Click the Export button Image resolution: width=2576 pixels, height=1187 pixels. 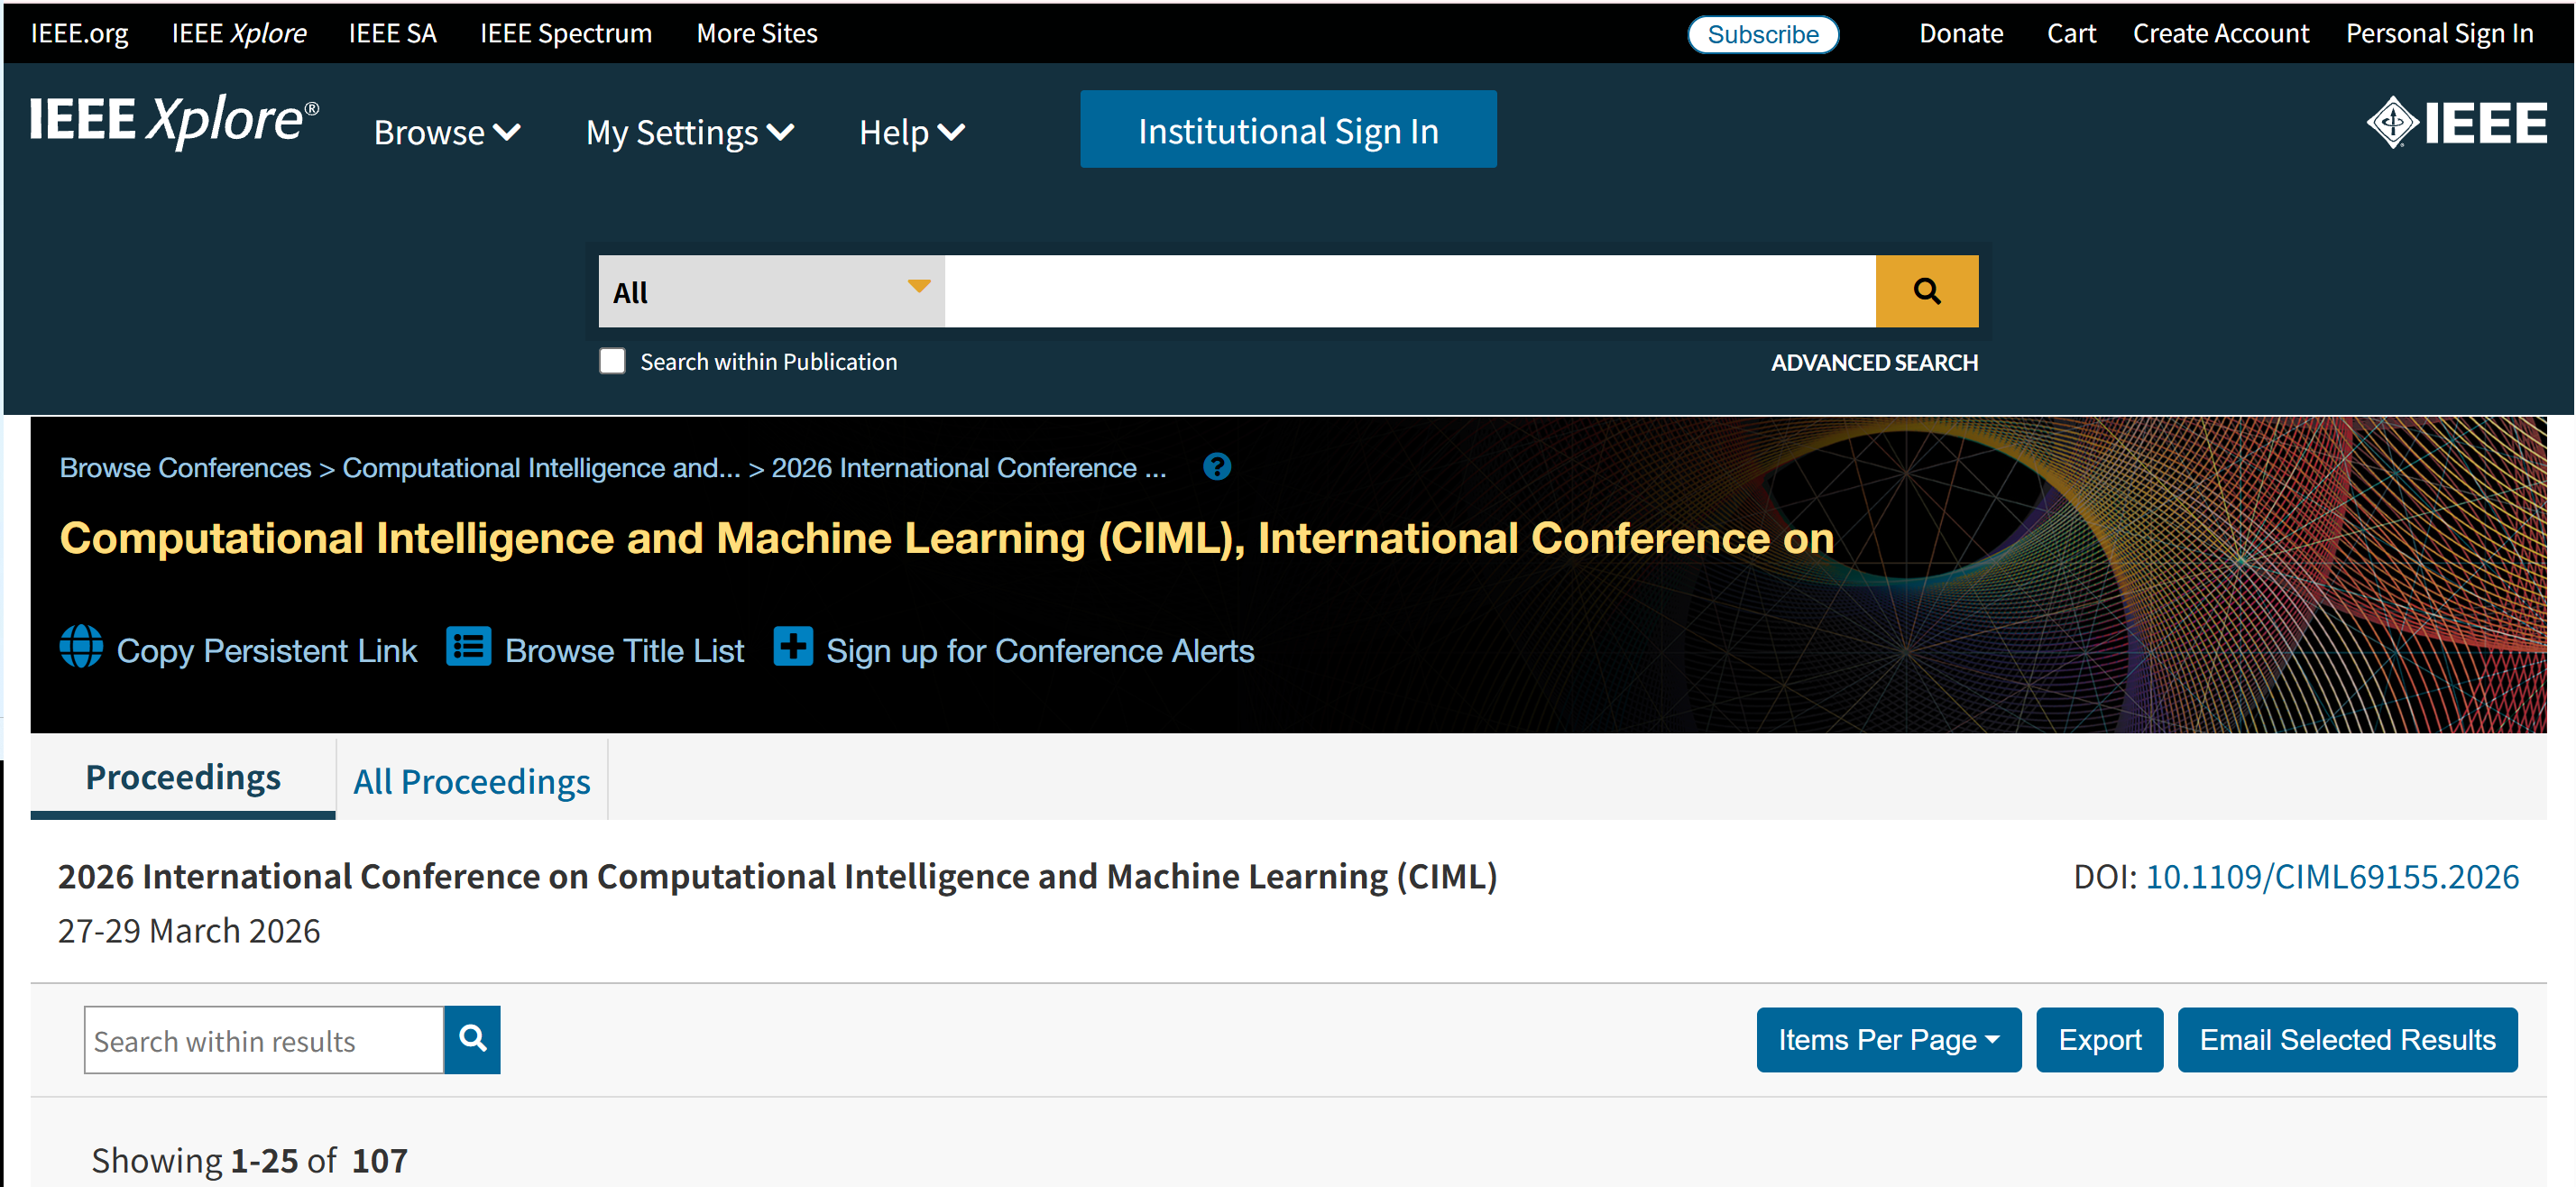pyautogui.click(x=2099, y=1040)
